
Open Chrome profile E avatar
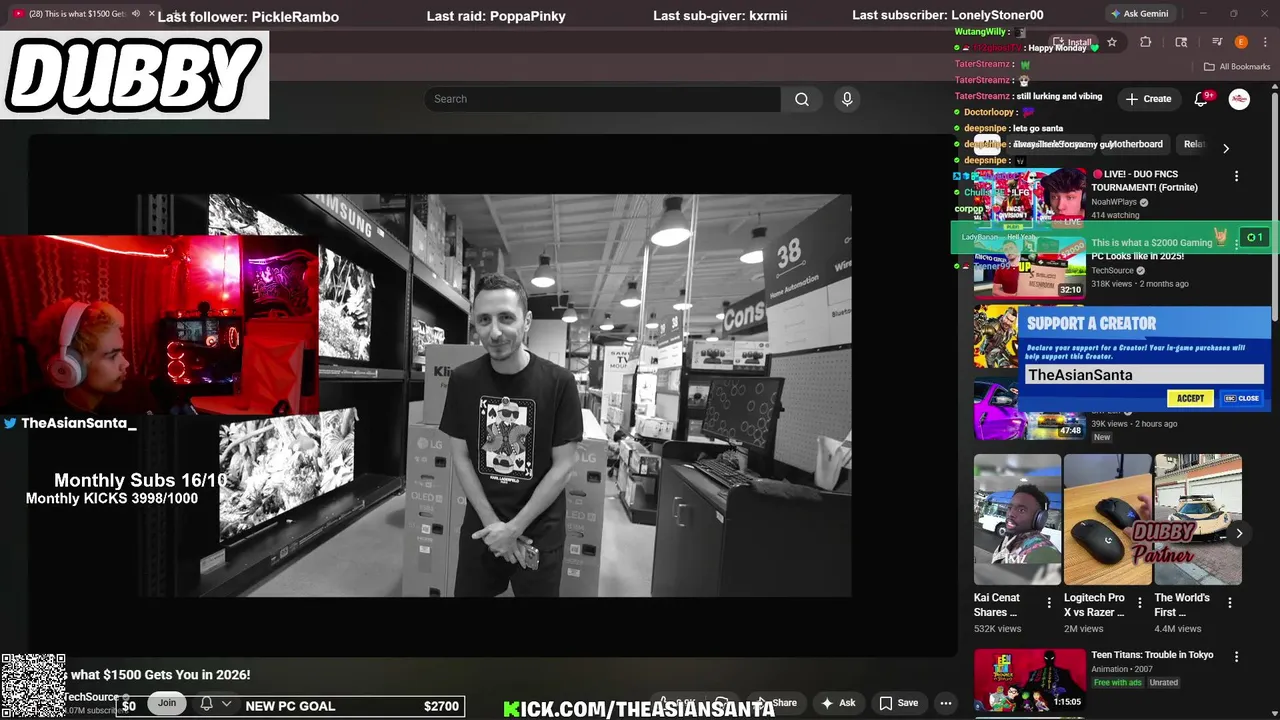1241,42
